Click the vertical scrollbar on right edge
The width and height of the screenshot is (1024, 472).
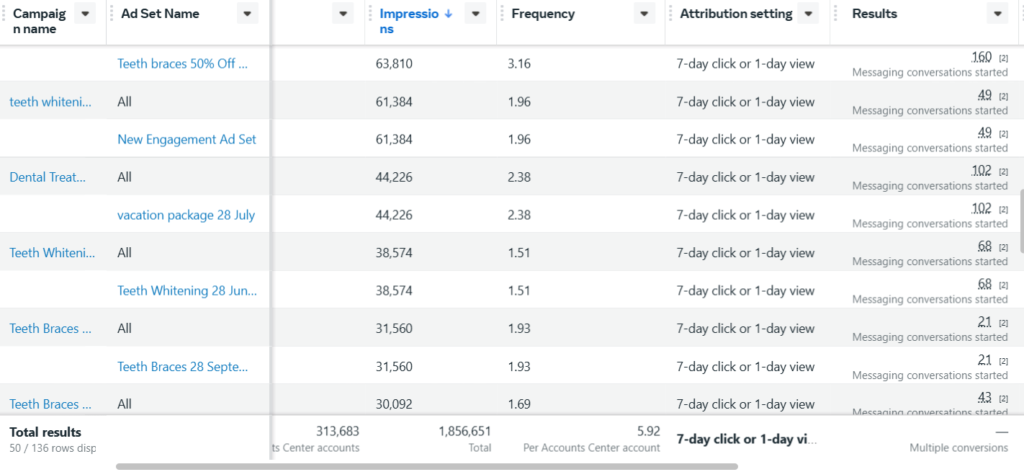pyautogui.click(x=1020, y=220)
